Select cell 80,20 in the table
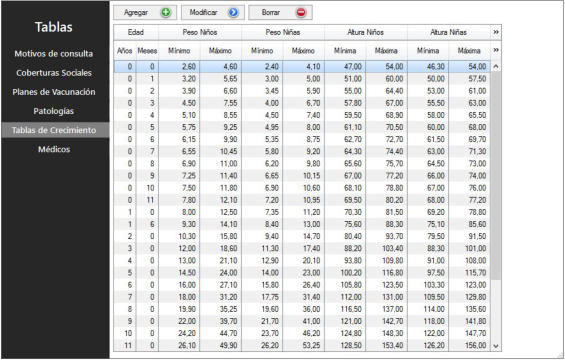The height and width of the screenshot is (360, 565). [386, 200]
